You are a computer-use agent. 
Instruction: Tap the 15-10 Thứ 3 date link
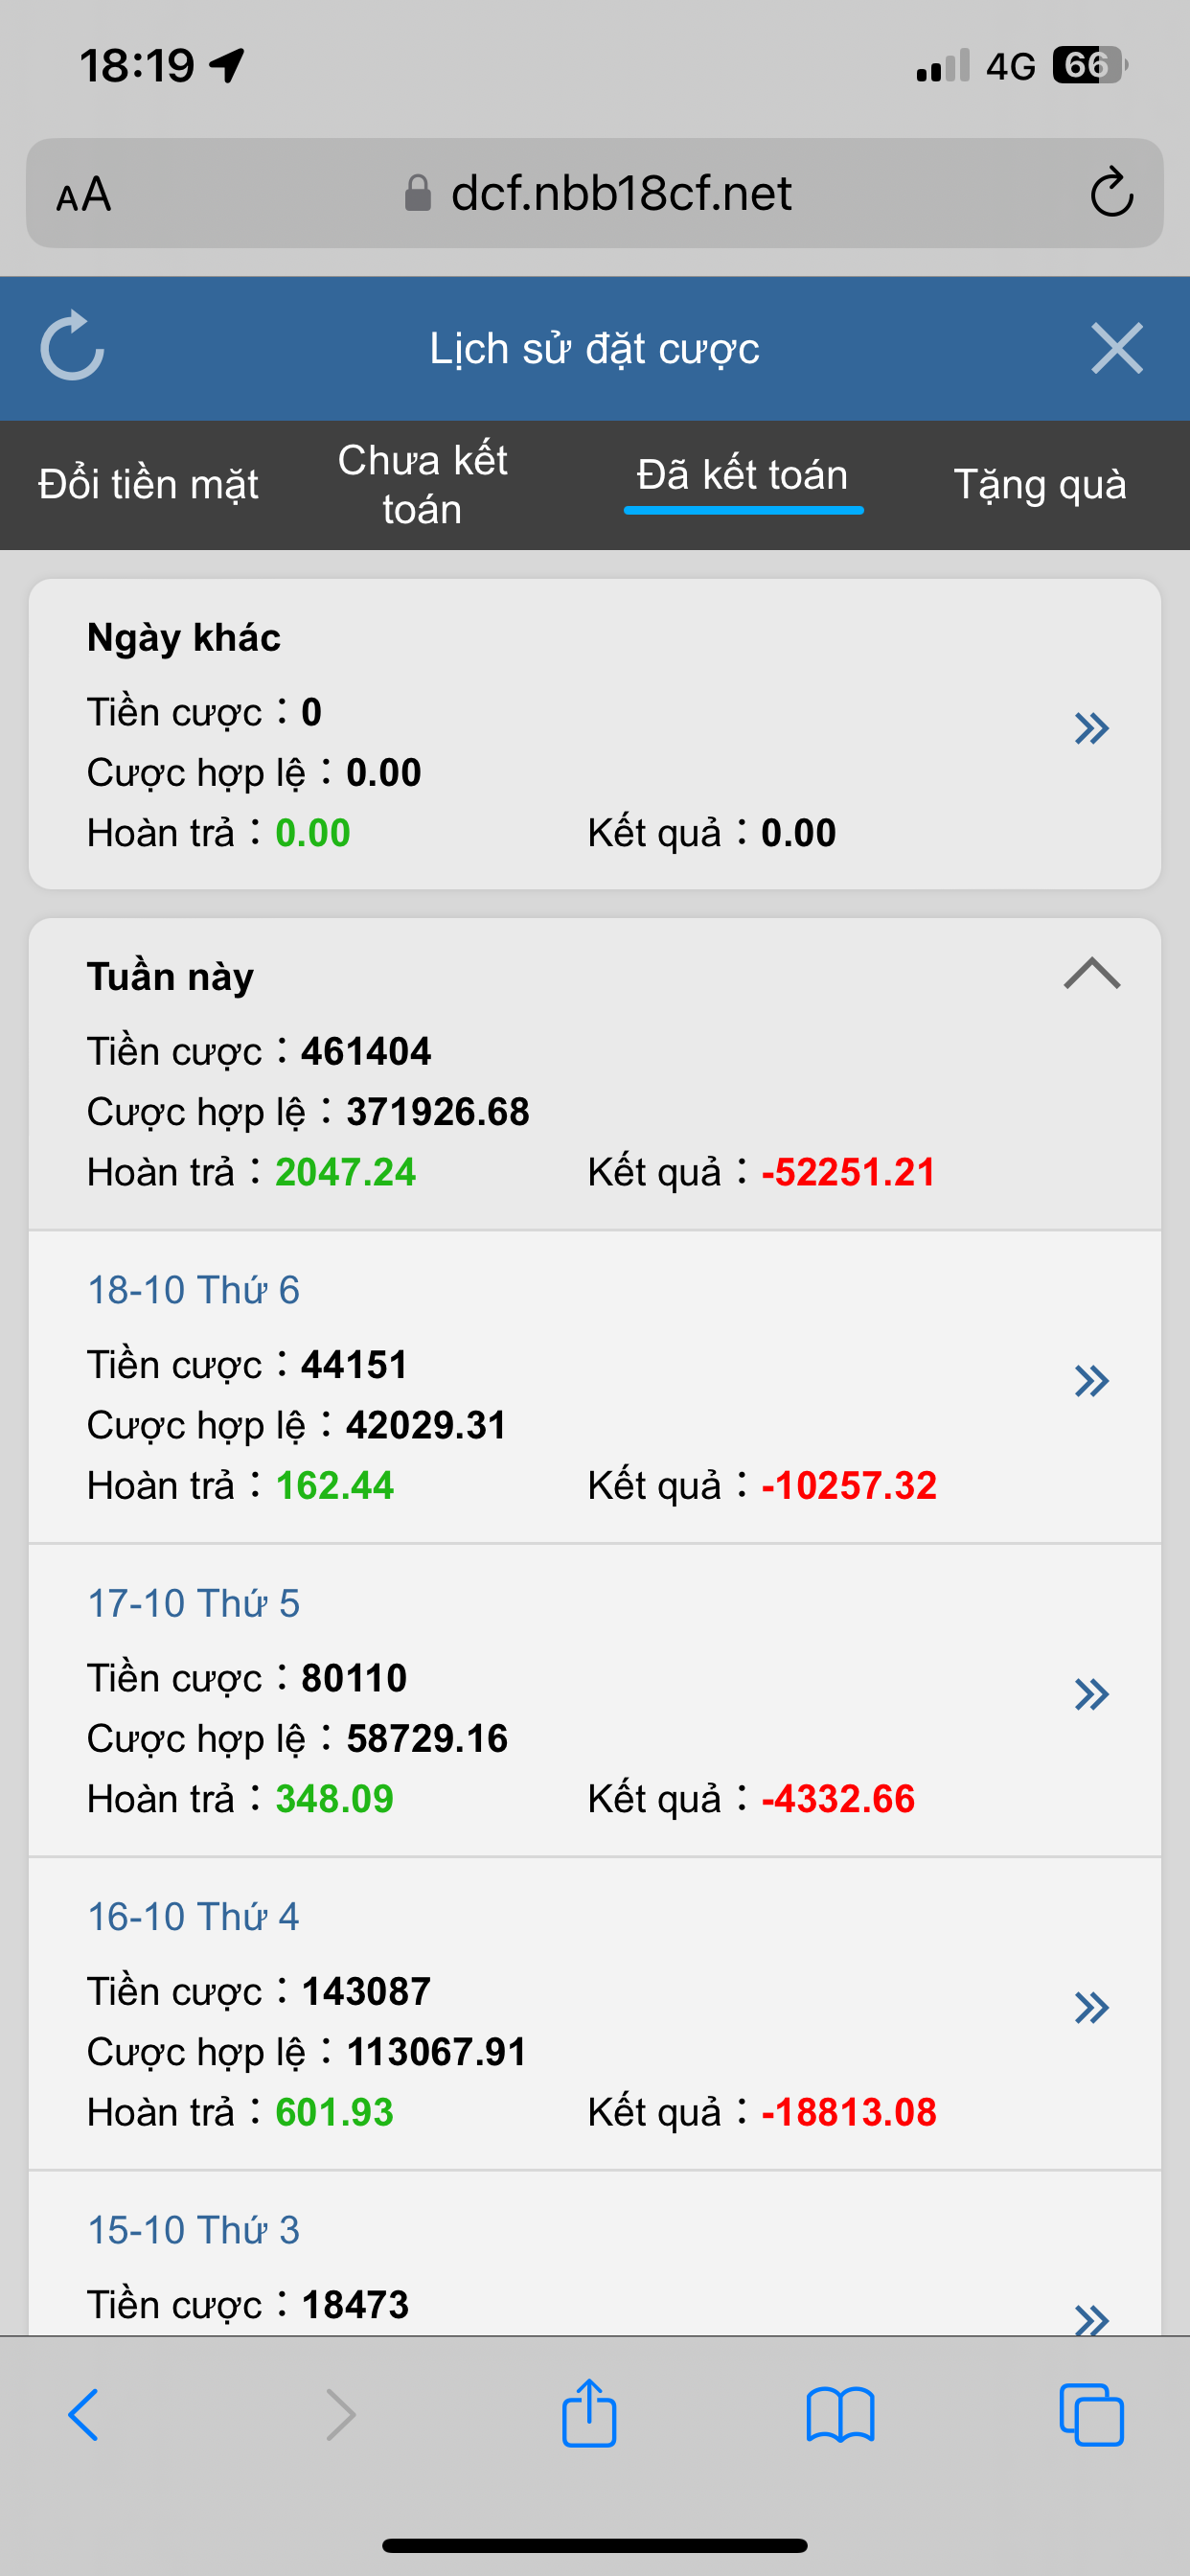(x=194, y=2230)
